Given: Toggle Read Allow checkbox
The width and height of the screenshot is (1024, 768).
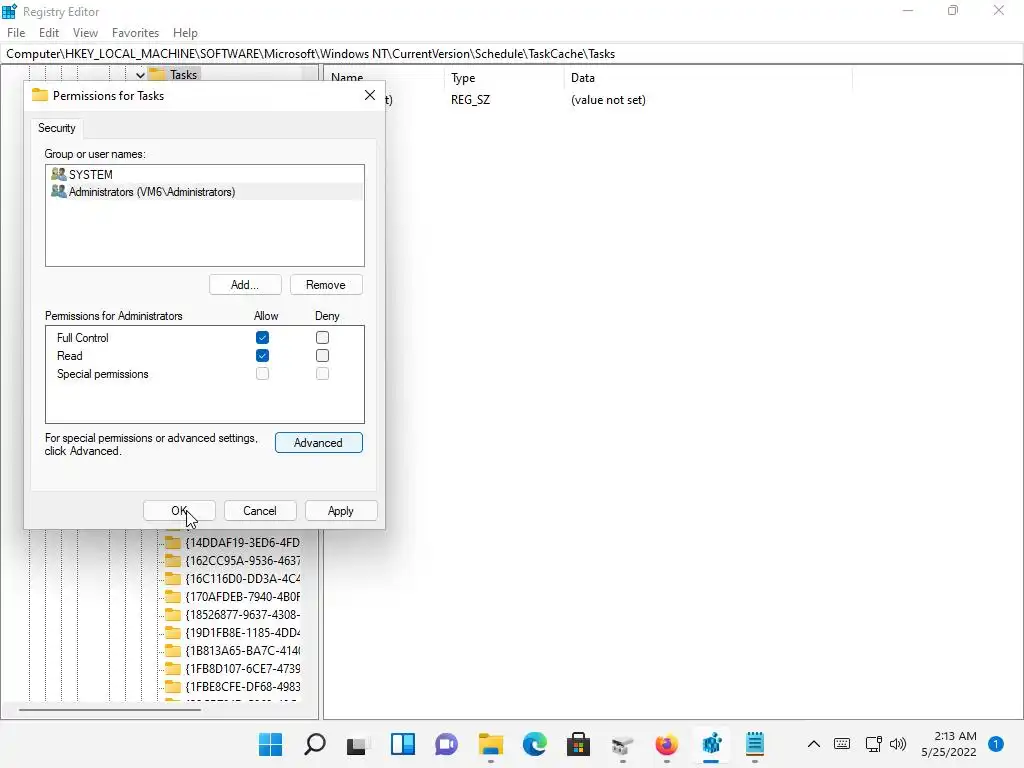Looking at the screenshot, I should pos(263,356).
